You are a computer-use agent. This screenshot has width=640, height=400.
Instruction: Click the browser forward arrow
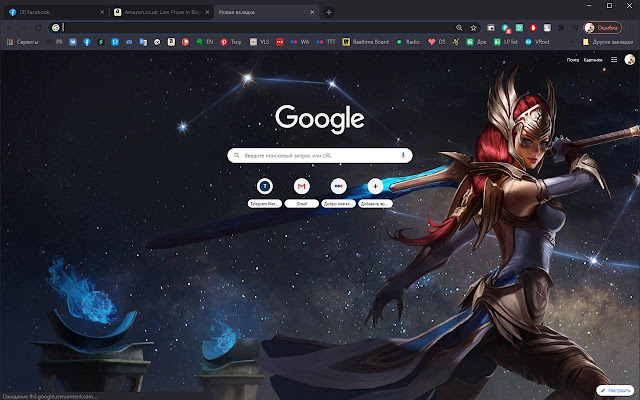click(24, 28)
